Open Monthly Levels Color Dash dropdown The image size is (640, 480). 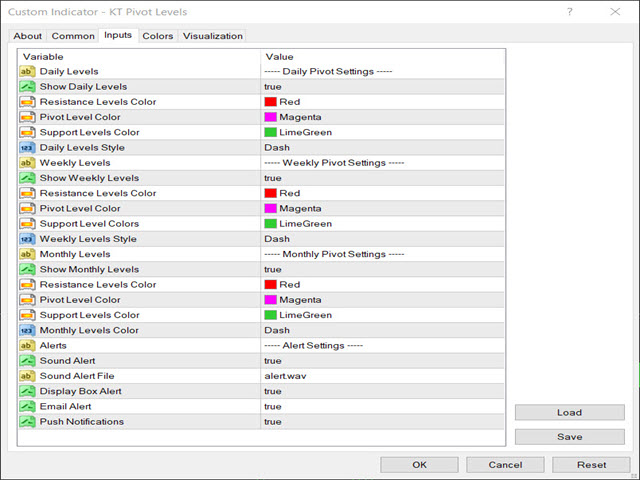[382, 330]
